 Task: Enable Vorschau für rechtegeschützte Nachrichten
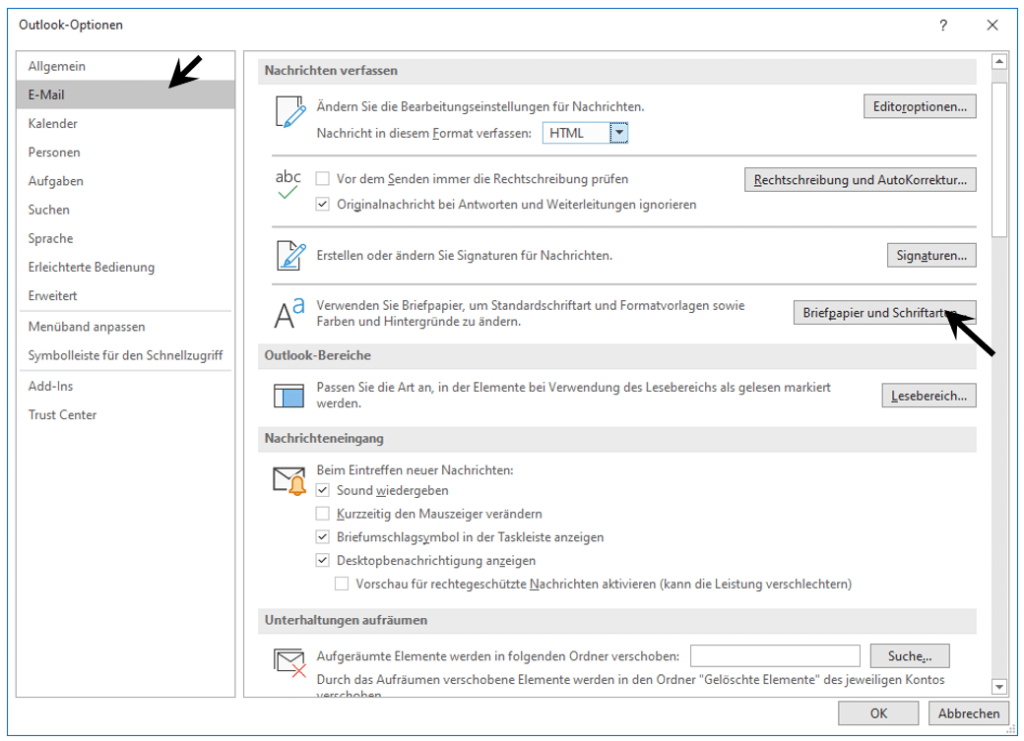click(342, 584)
